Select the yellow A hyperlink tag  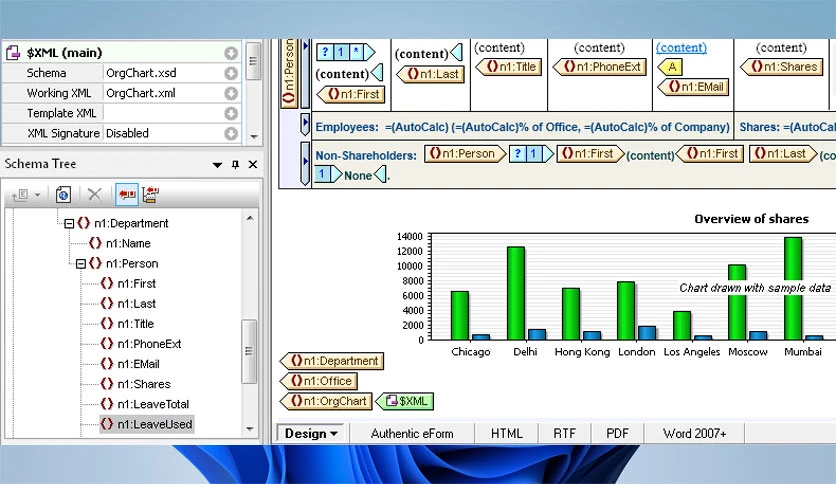[x=670, y=67]
